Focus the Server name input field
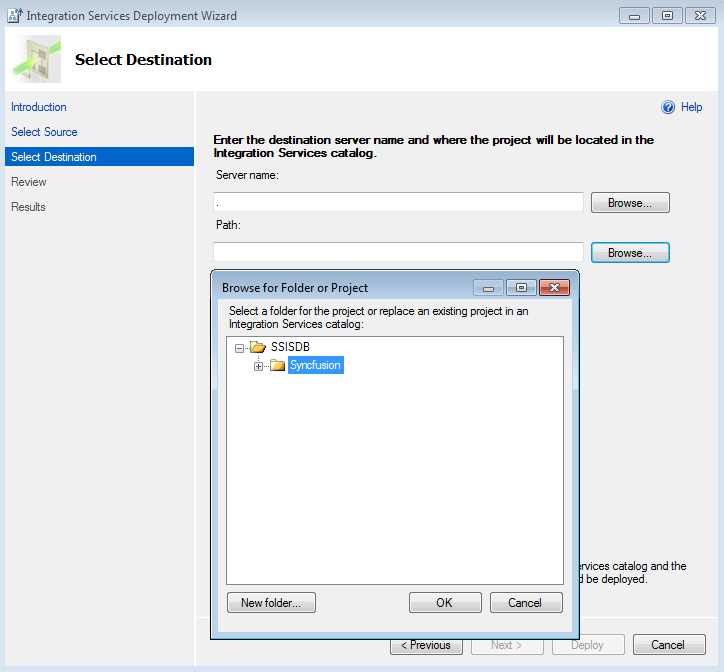This screenshot has height=672, width=724. (398, 202)
